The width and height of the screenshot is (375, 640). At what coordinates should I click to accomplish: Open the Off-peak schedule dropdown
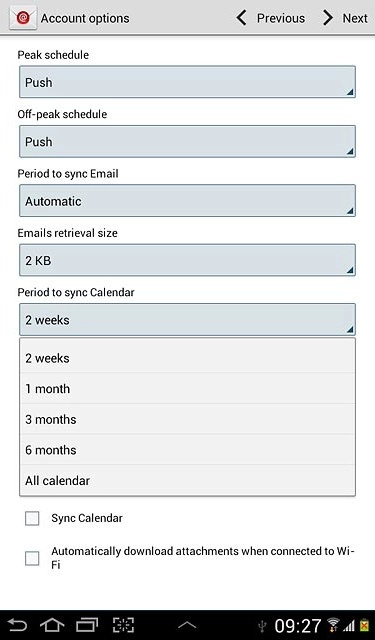click(187, 142)
